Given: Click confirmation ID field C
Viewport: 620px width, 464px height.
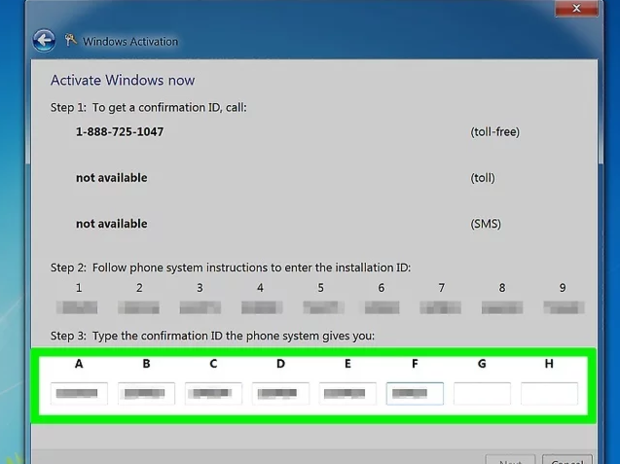Looking at the screenshot, I should [x=214, y=393].
